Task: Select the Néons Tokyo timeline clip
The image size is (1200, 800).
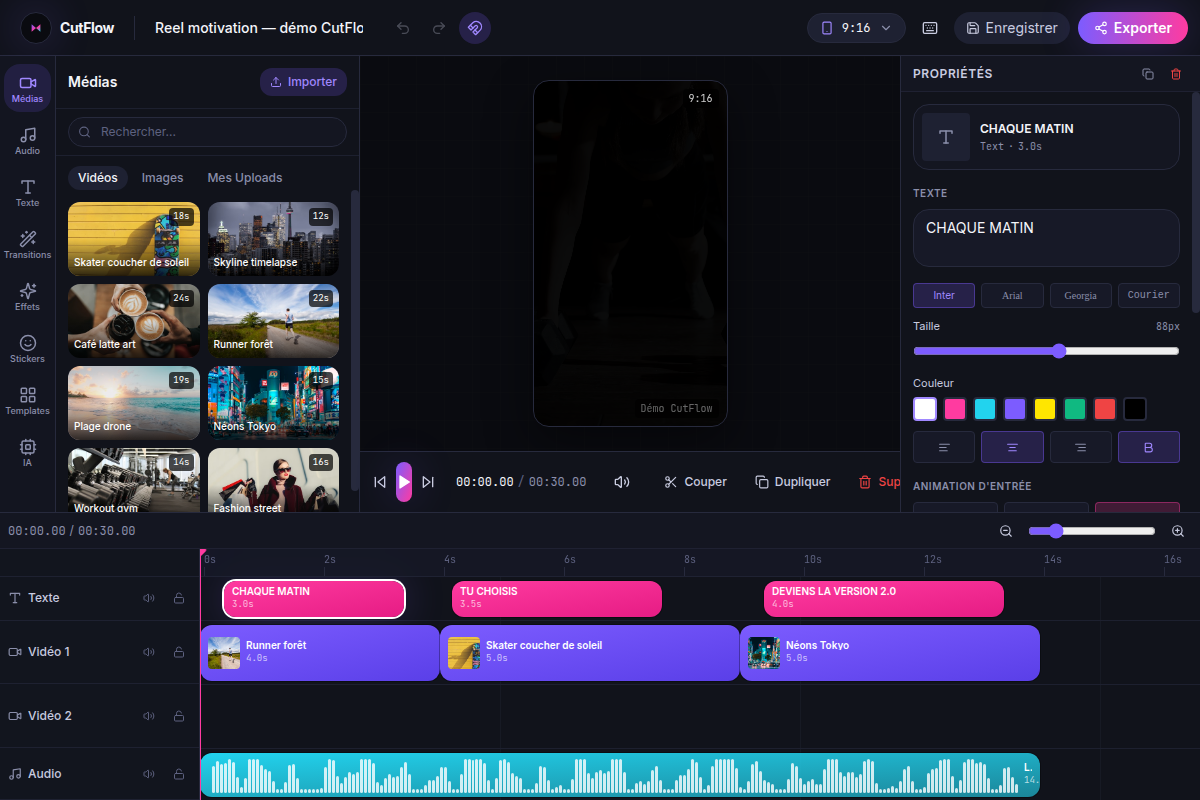Action: coord(890,653)
